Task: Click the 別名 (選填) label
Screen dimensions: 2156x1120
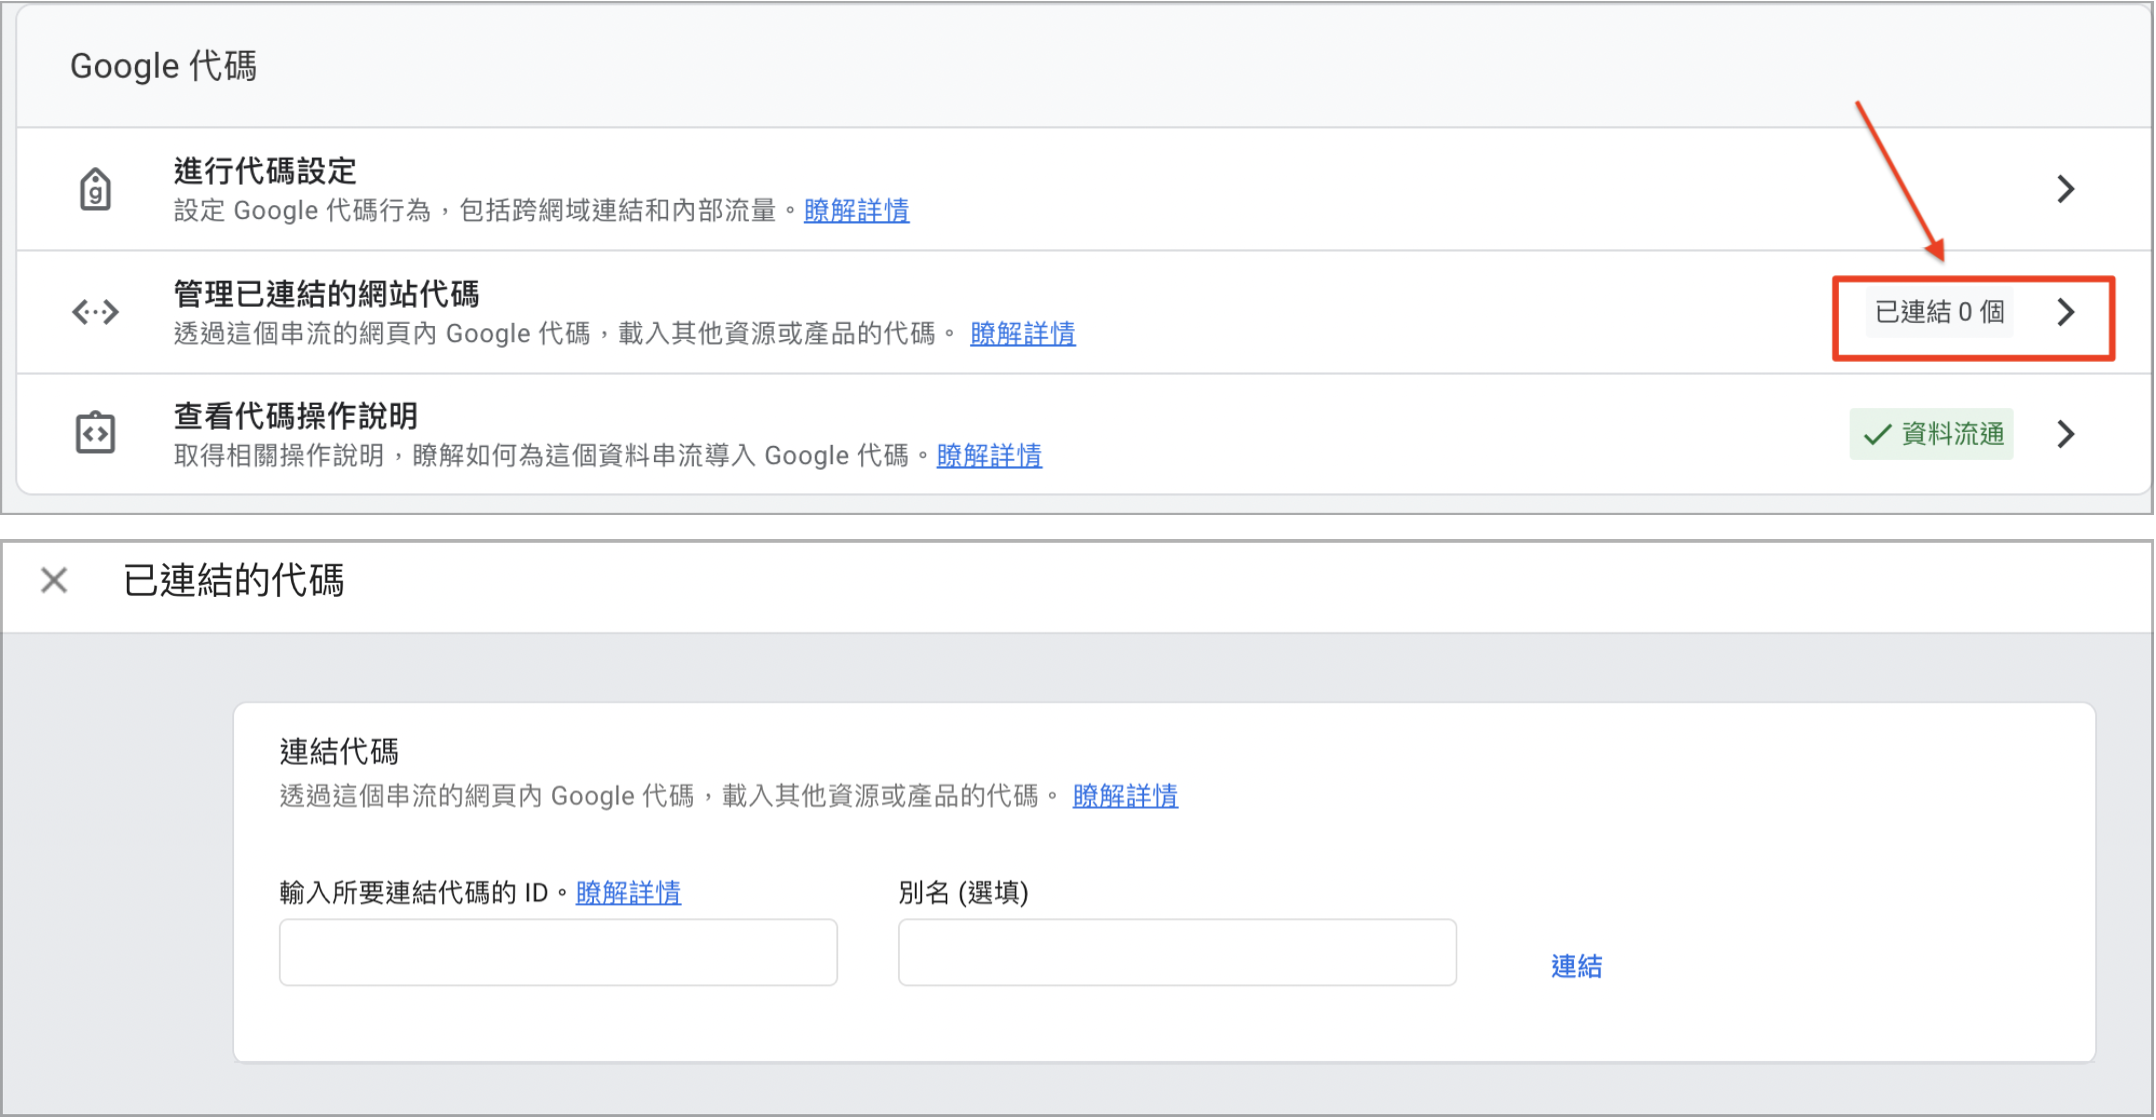Action: click(963, 892)
